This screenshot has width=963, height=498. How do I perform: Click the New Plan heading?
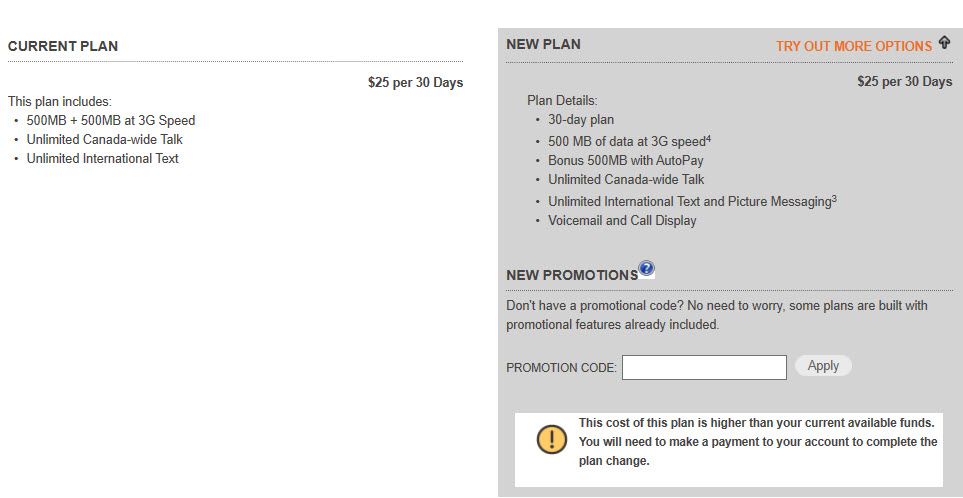(543, 44)
